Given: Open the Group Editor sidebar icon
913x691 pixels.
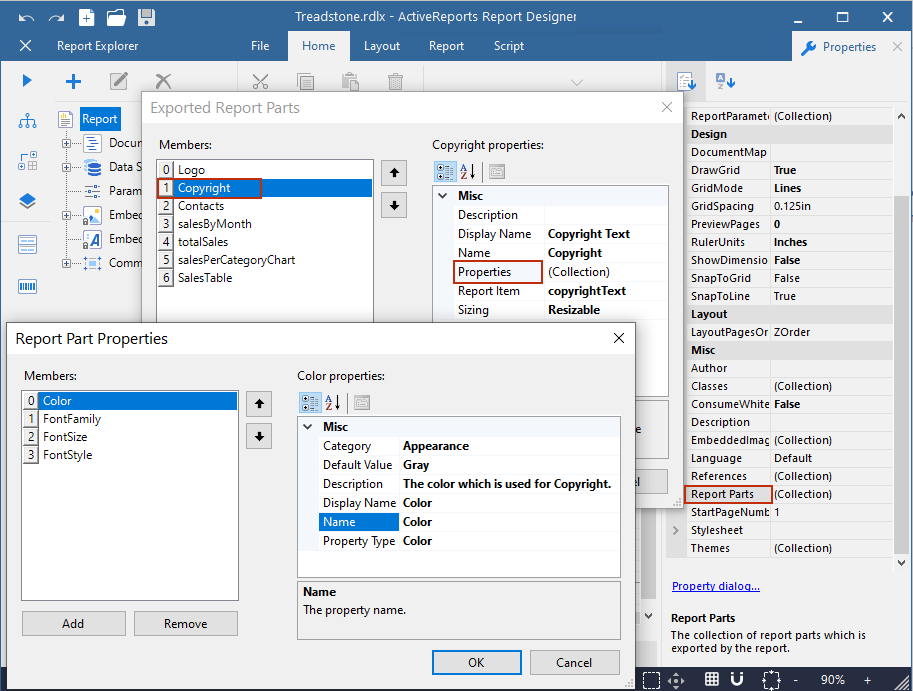Looking at the screenshot, I should coord(27,161).
